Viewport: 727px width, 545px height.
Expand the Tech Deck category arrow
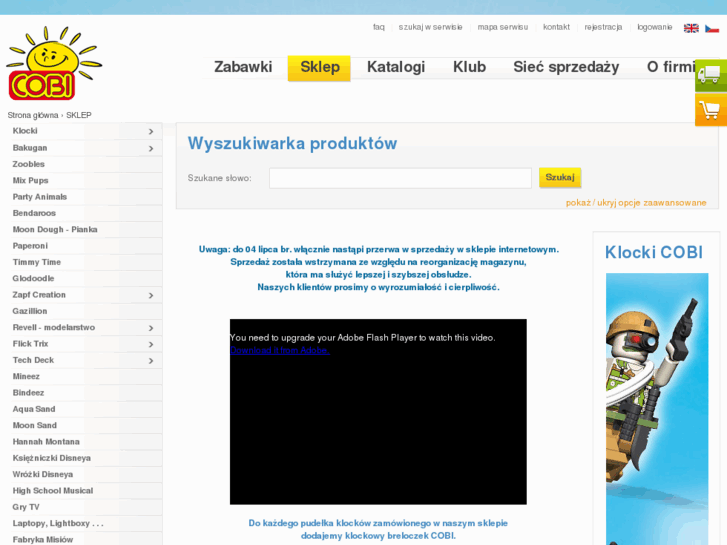pos(151,360)
